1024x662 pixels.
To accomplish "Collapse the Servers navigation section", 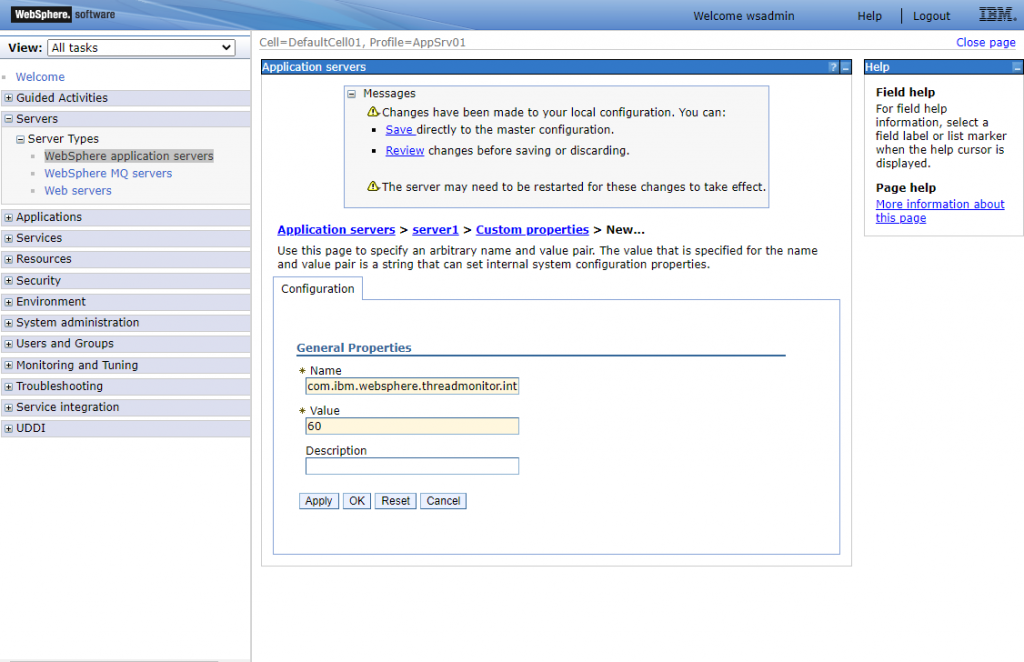I will (x=8, y=119).
